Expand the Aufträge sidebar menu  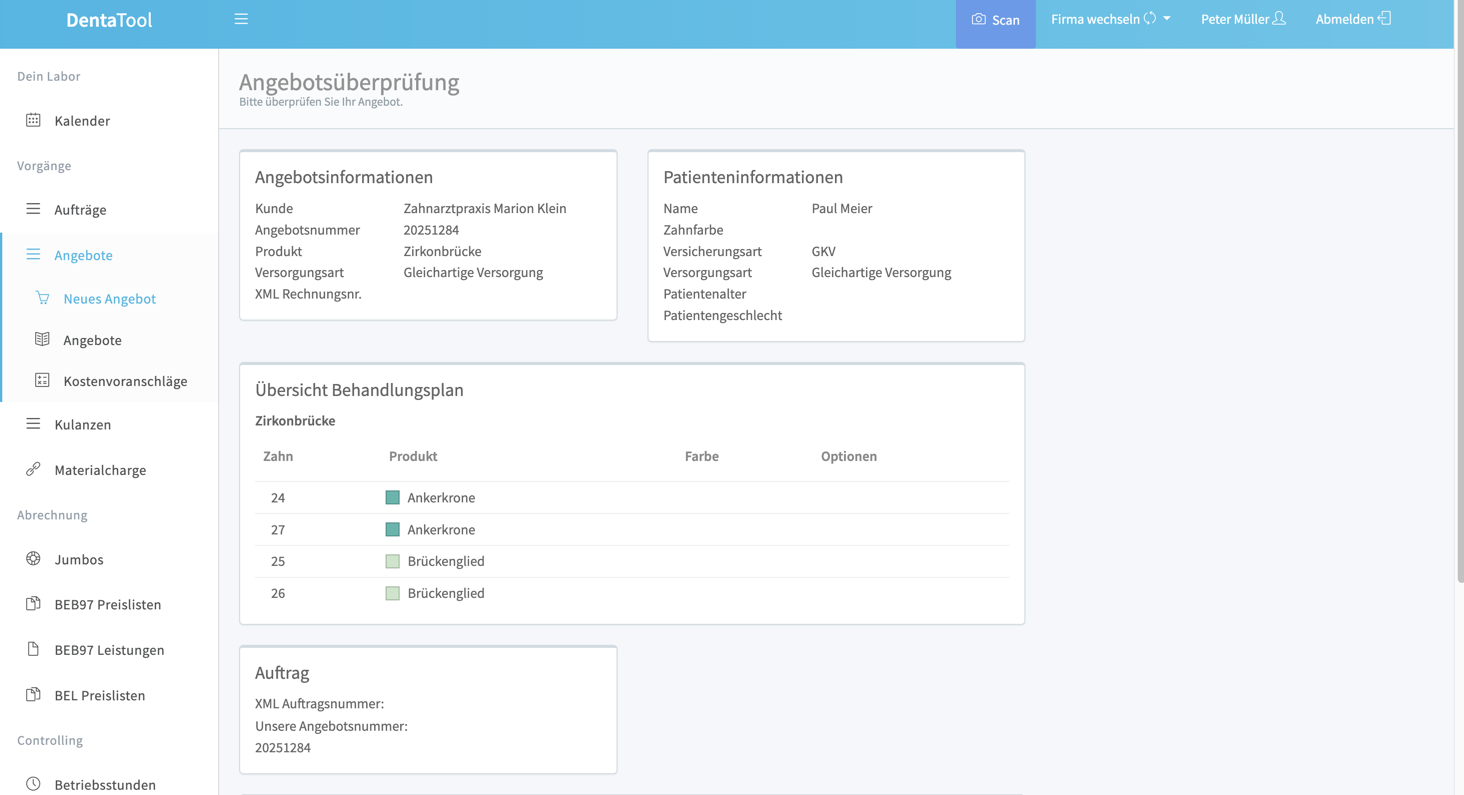click(x=80, y=210)
